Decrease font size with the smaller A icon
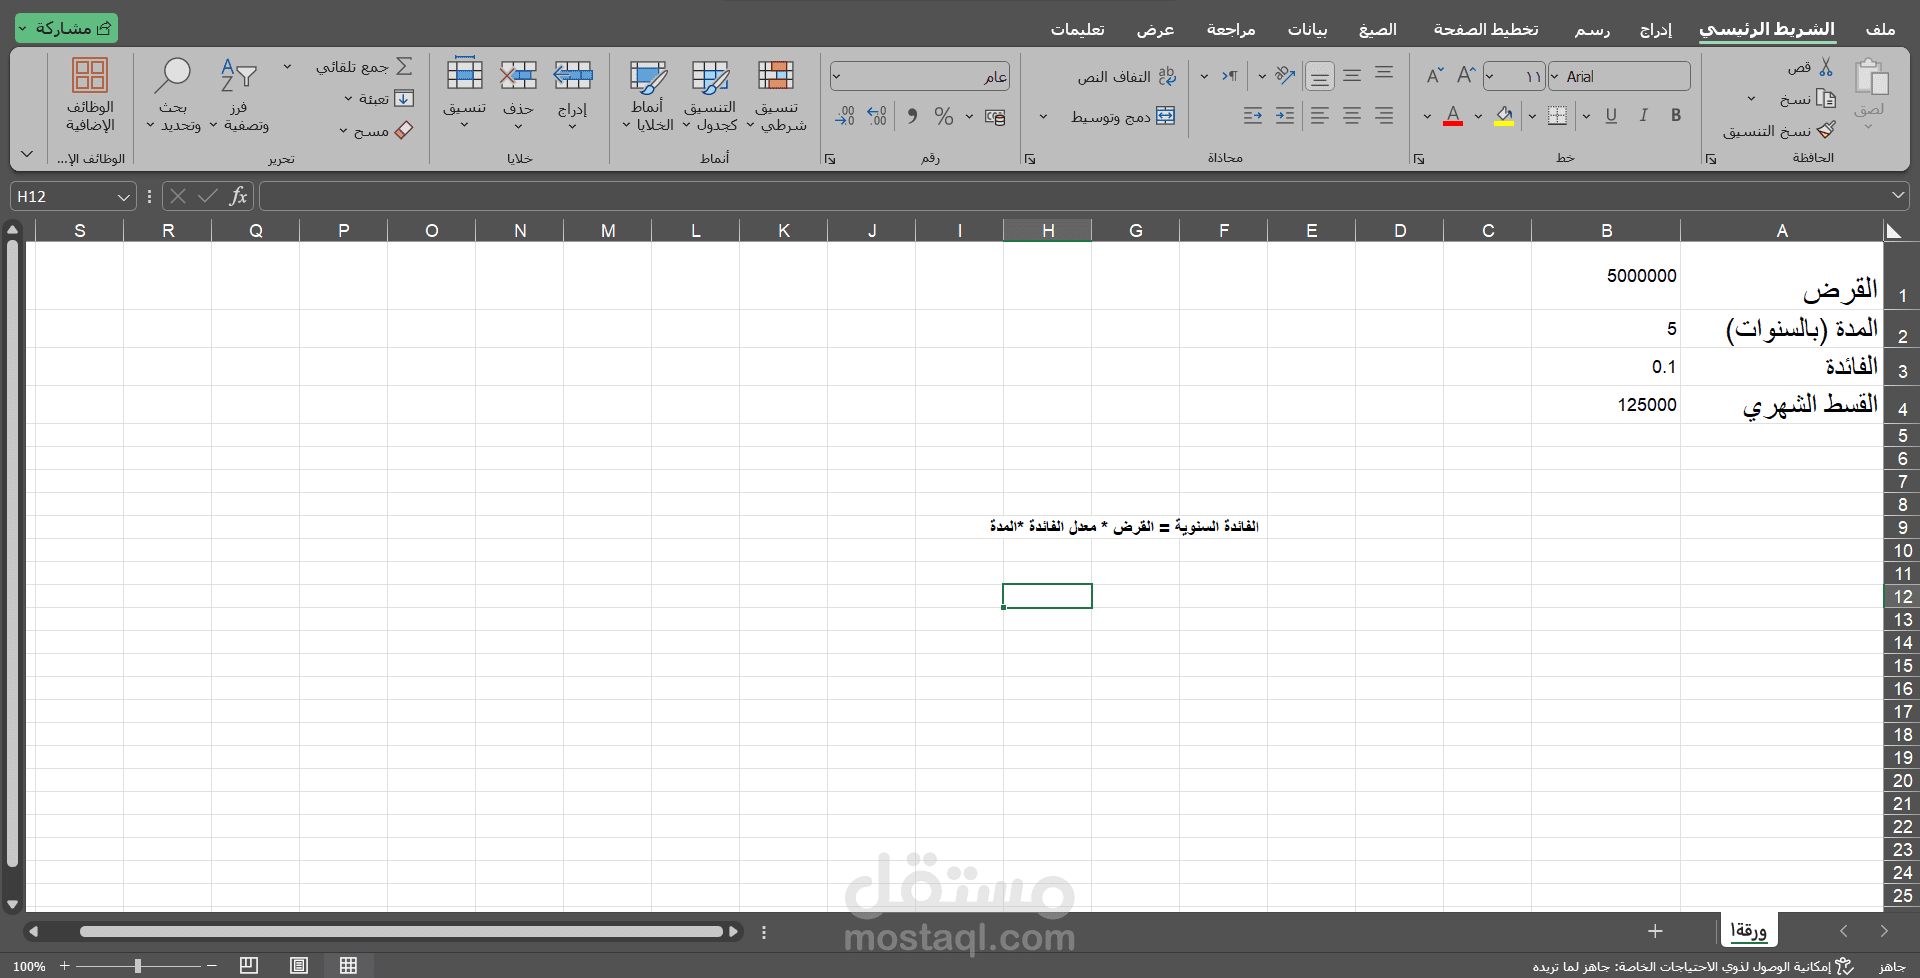Image resolution: width=1920 pixels, height=978 pixels. pyautogui.click(x=1435, y=75)
